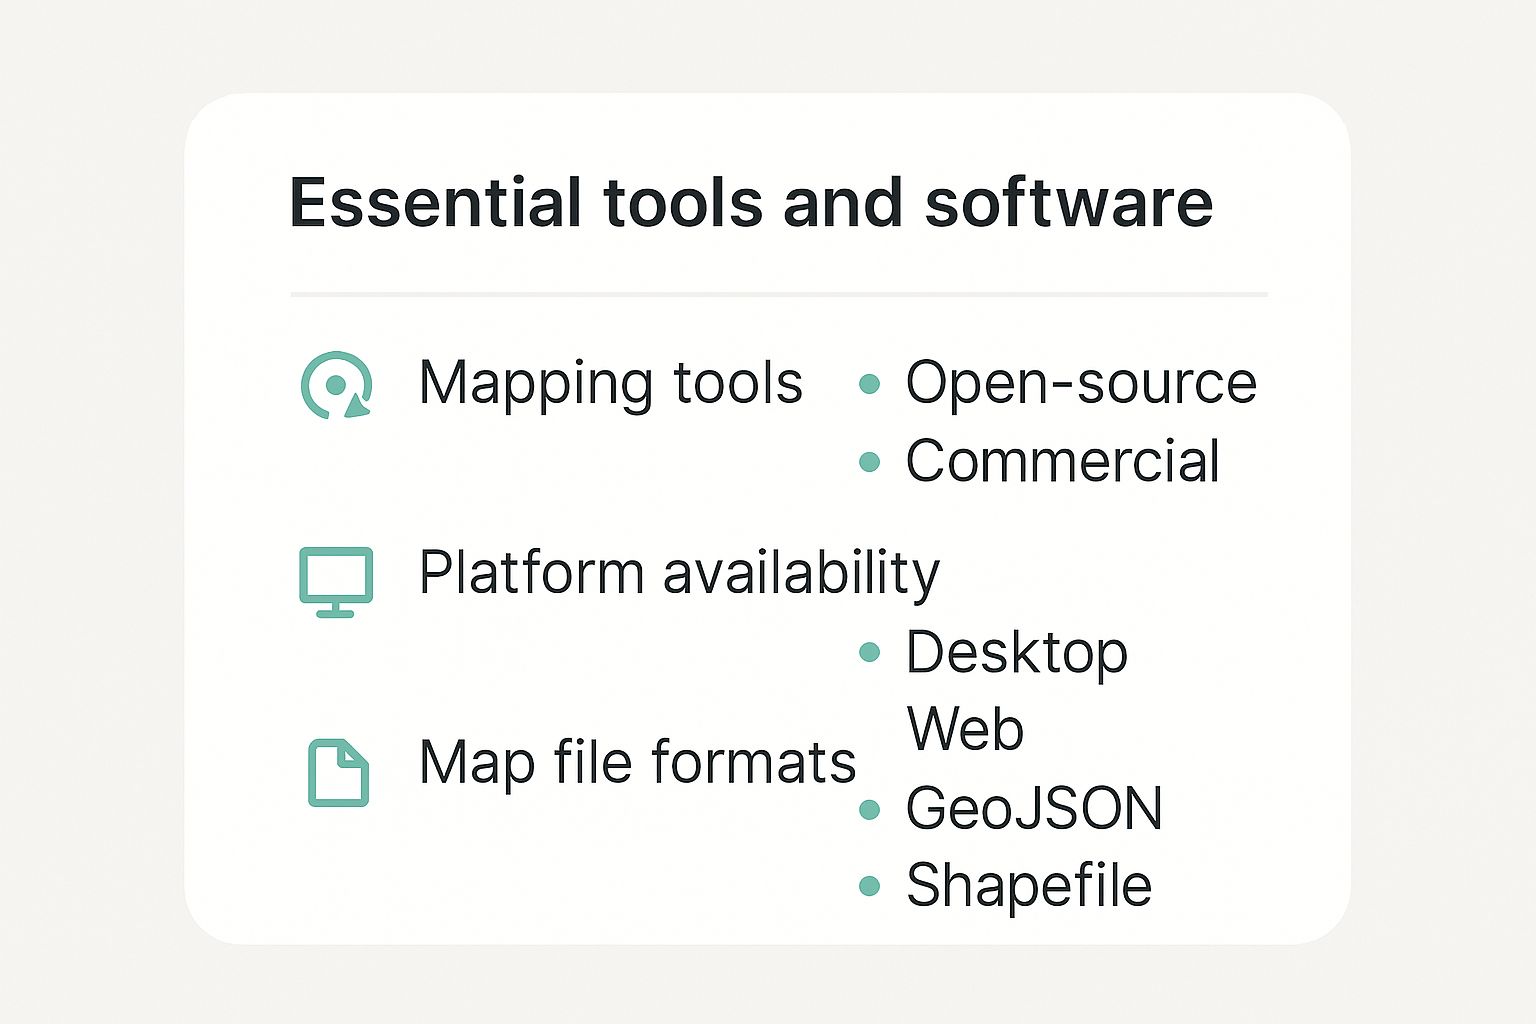Click the bullet dot beside Open-source
Screen dimensions: 1536x1024
pos(870,384)
